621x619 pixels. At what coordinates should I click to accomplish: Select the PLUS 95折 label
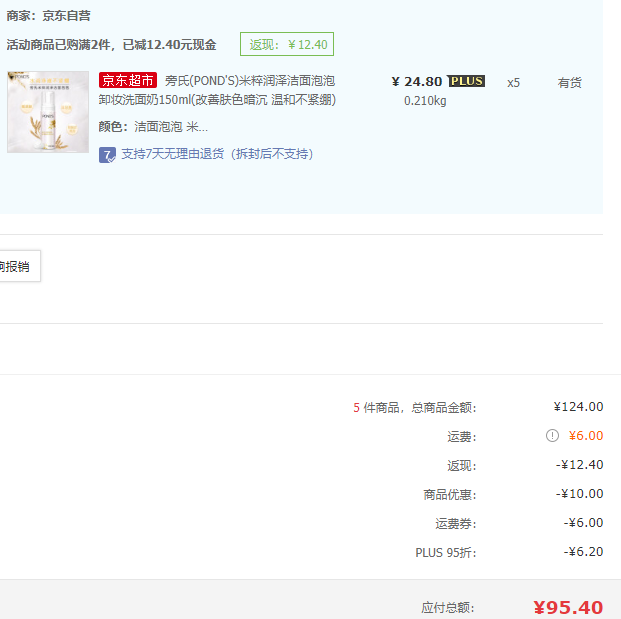coord(446,552)
